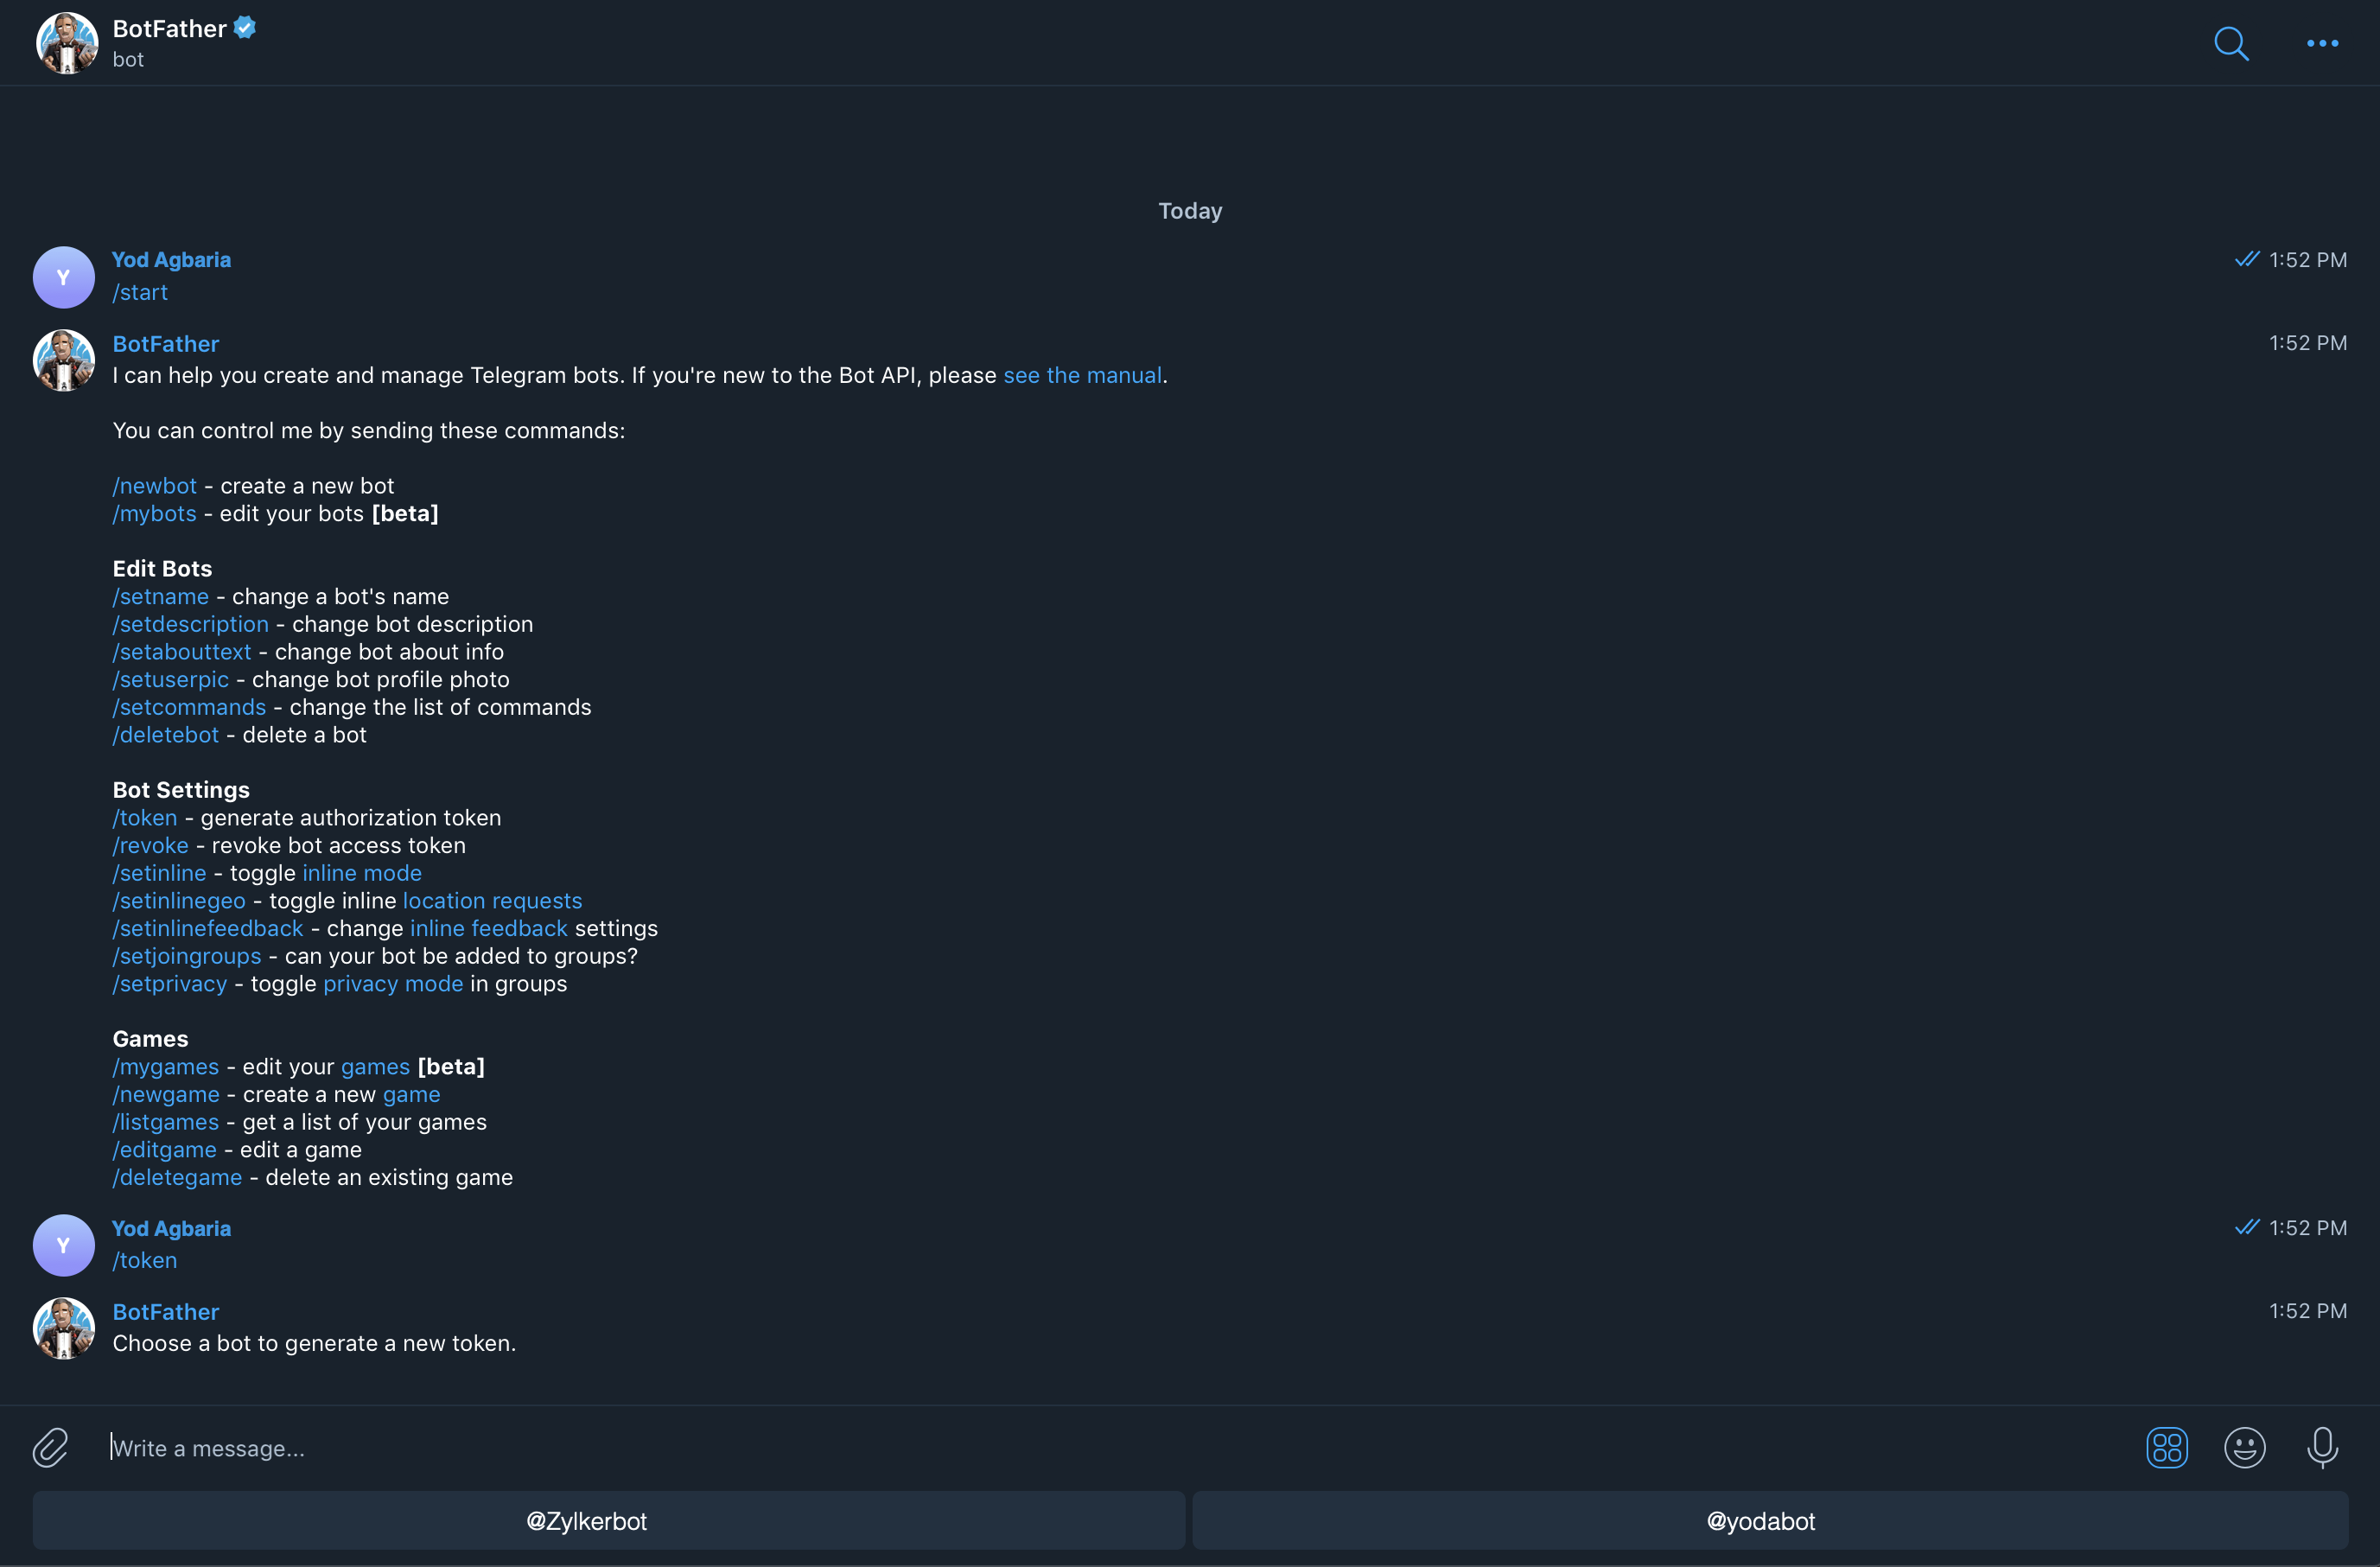Click 'Games' section heading
Image resolution: width=2380 pixels, height=1567 pixels.
point(150,1039)
